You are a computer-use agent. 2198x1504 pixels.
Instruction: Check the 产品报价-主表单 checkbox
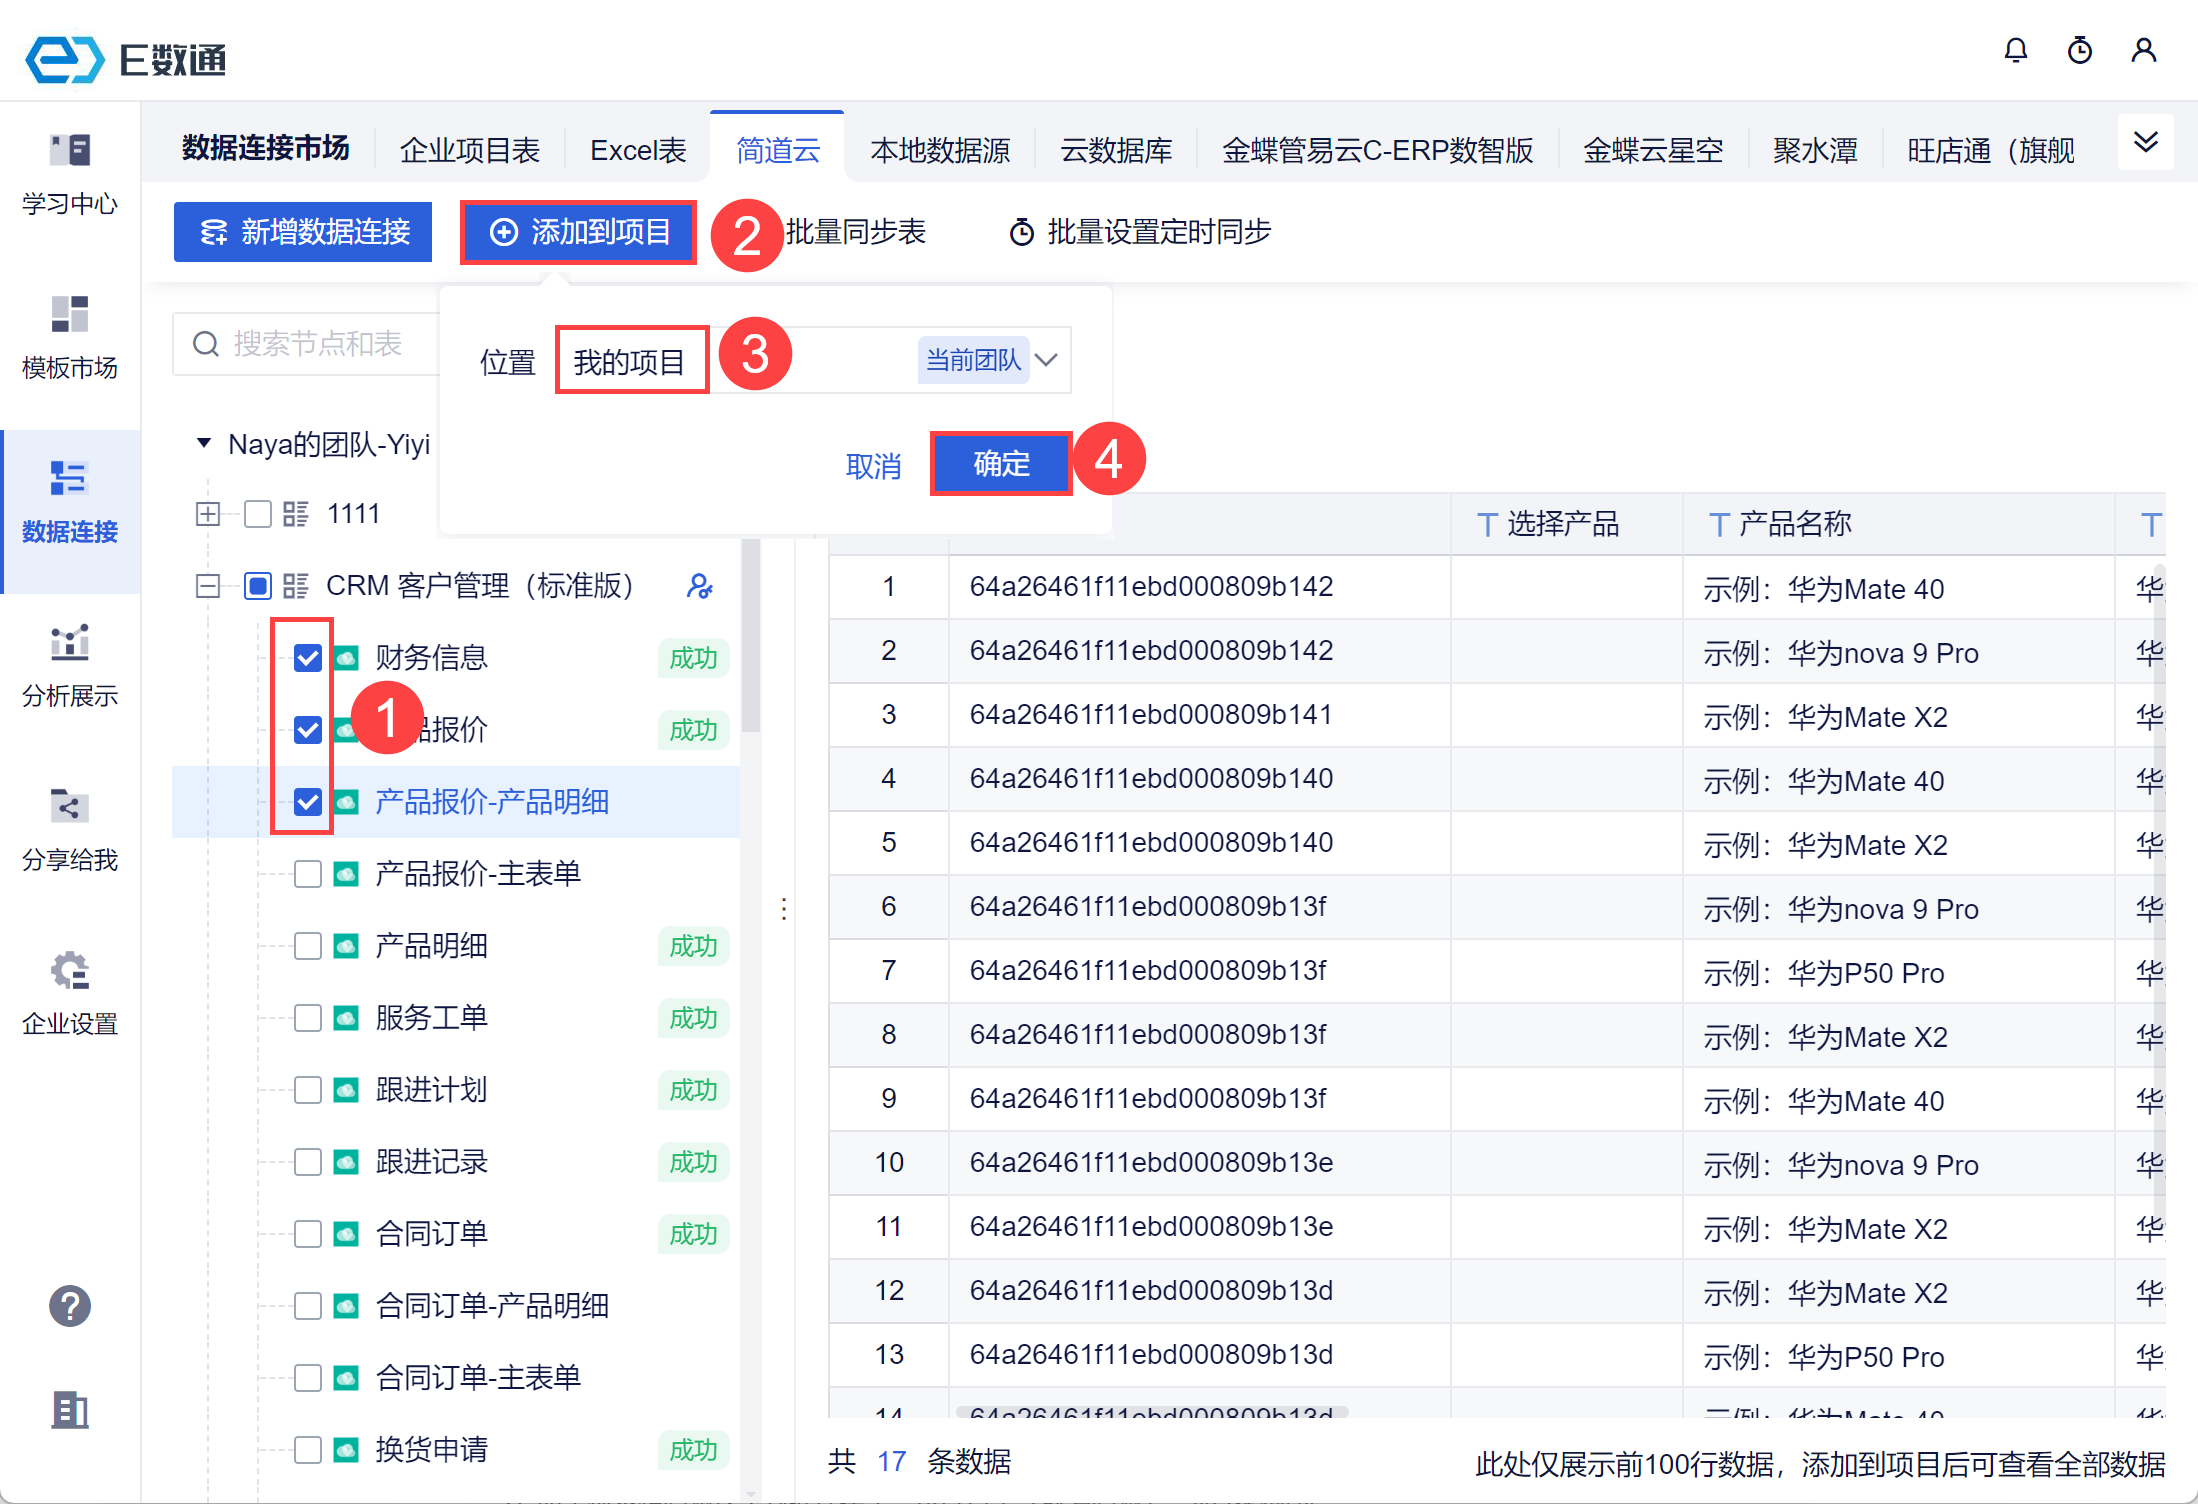click(308, 874)
